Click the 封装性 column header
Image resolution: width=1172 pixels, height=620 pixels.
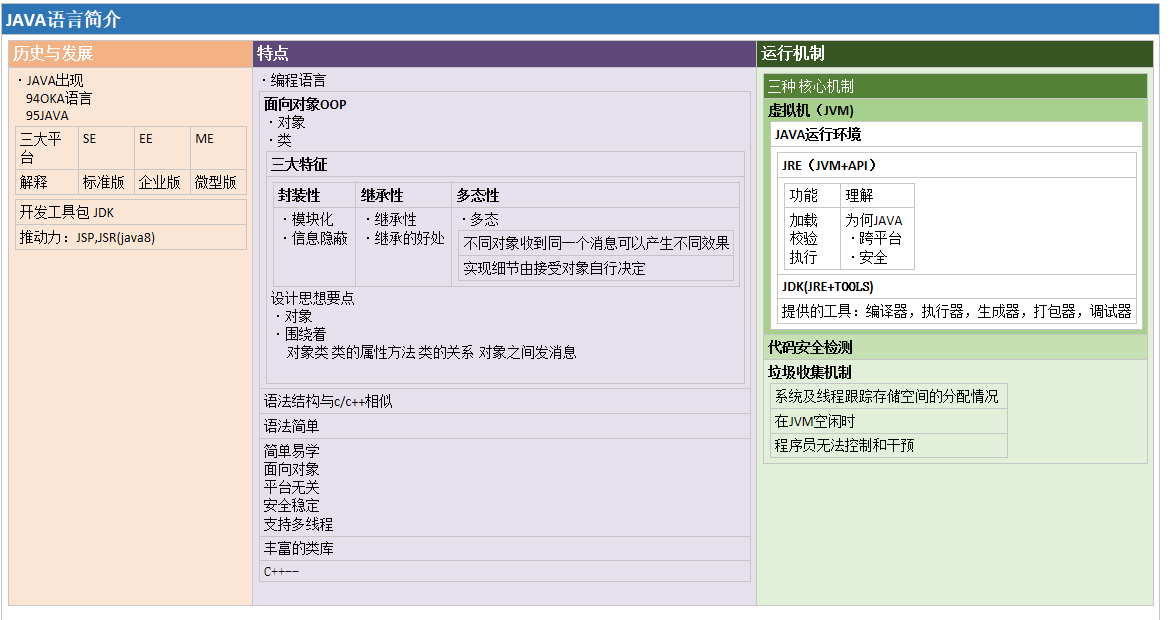[x=299, y=195]
